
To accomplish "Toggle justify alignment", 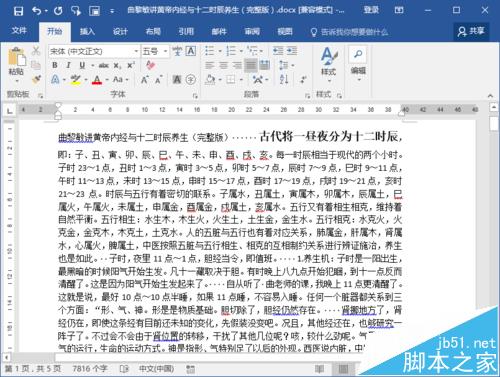I will coord(251,65).
